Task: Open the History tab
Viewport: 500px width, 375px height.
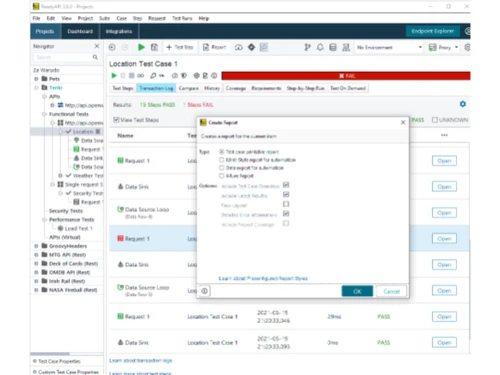Action: click(x=212, y=88)
